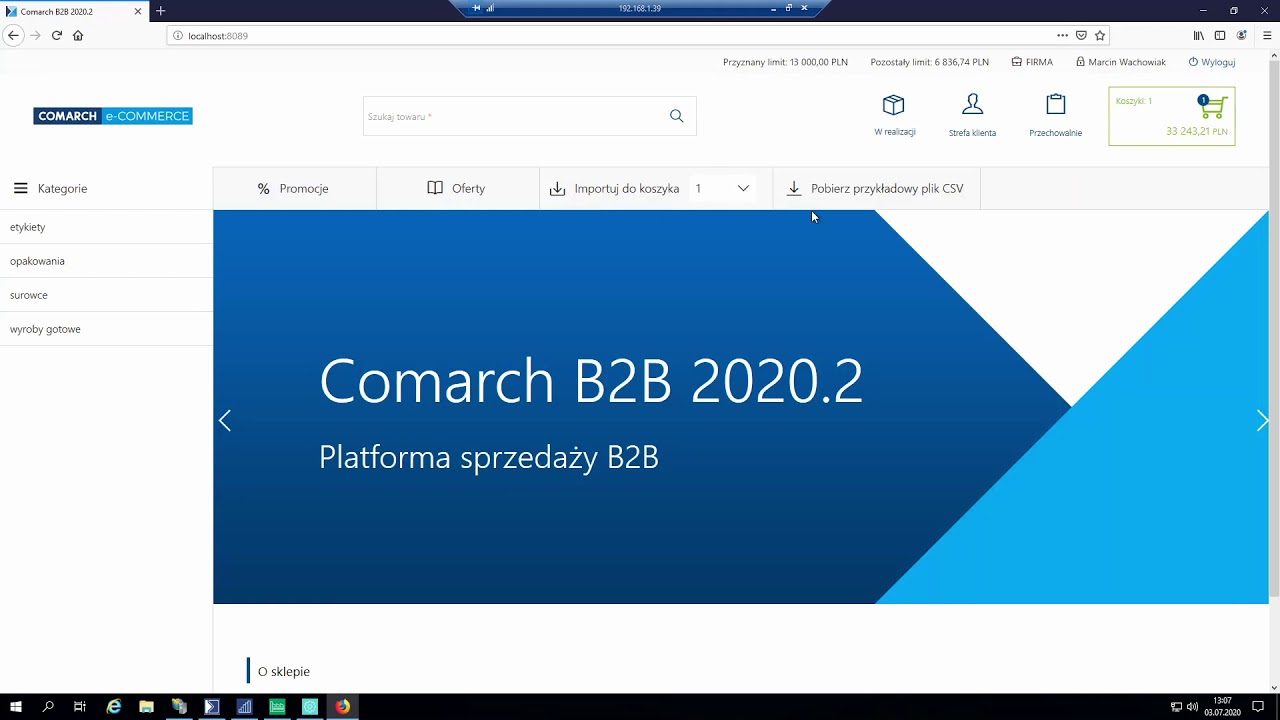
Task: Open Windows taskbar search
Action: point(47,707)
